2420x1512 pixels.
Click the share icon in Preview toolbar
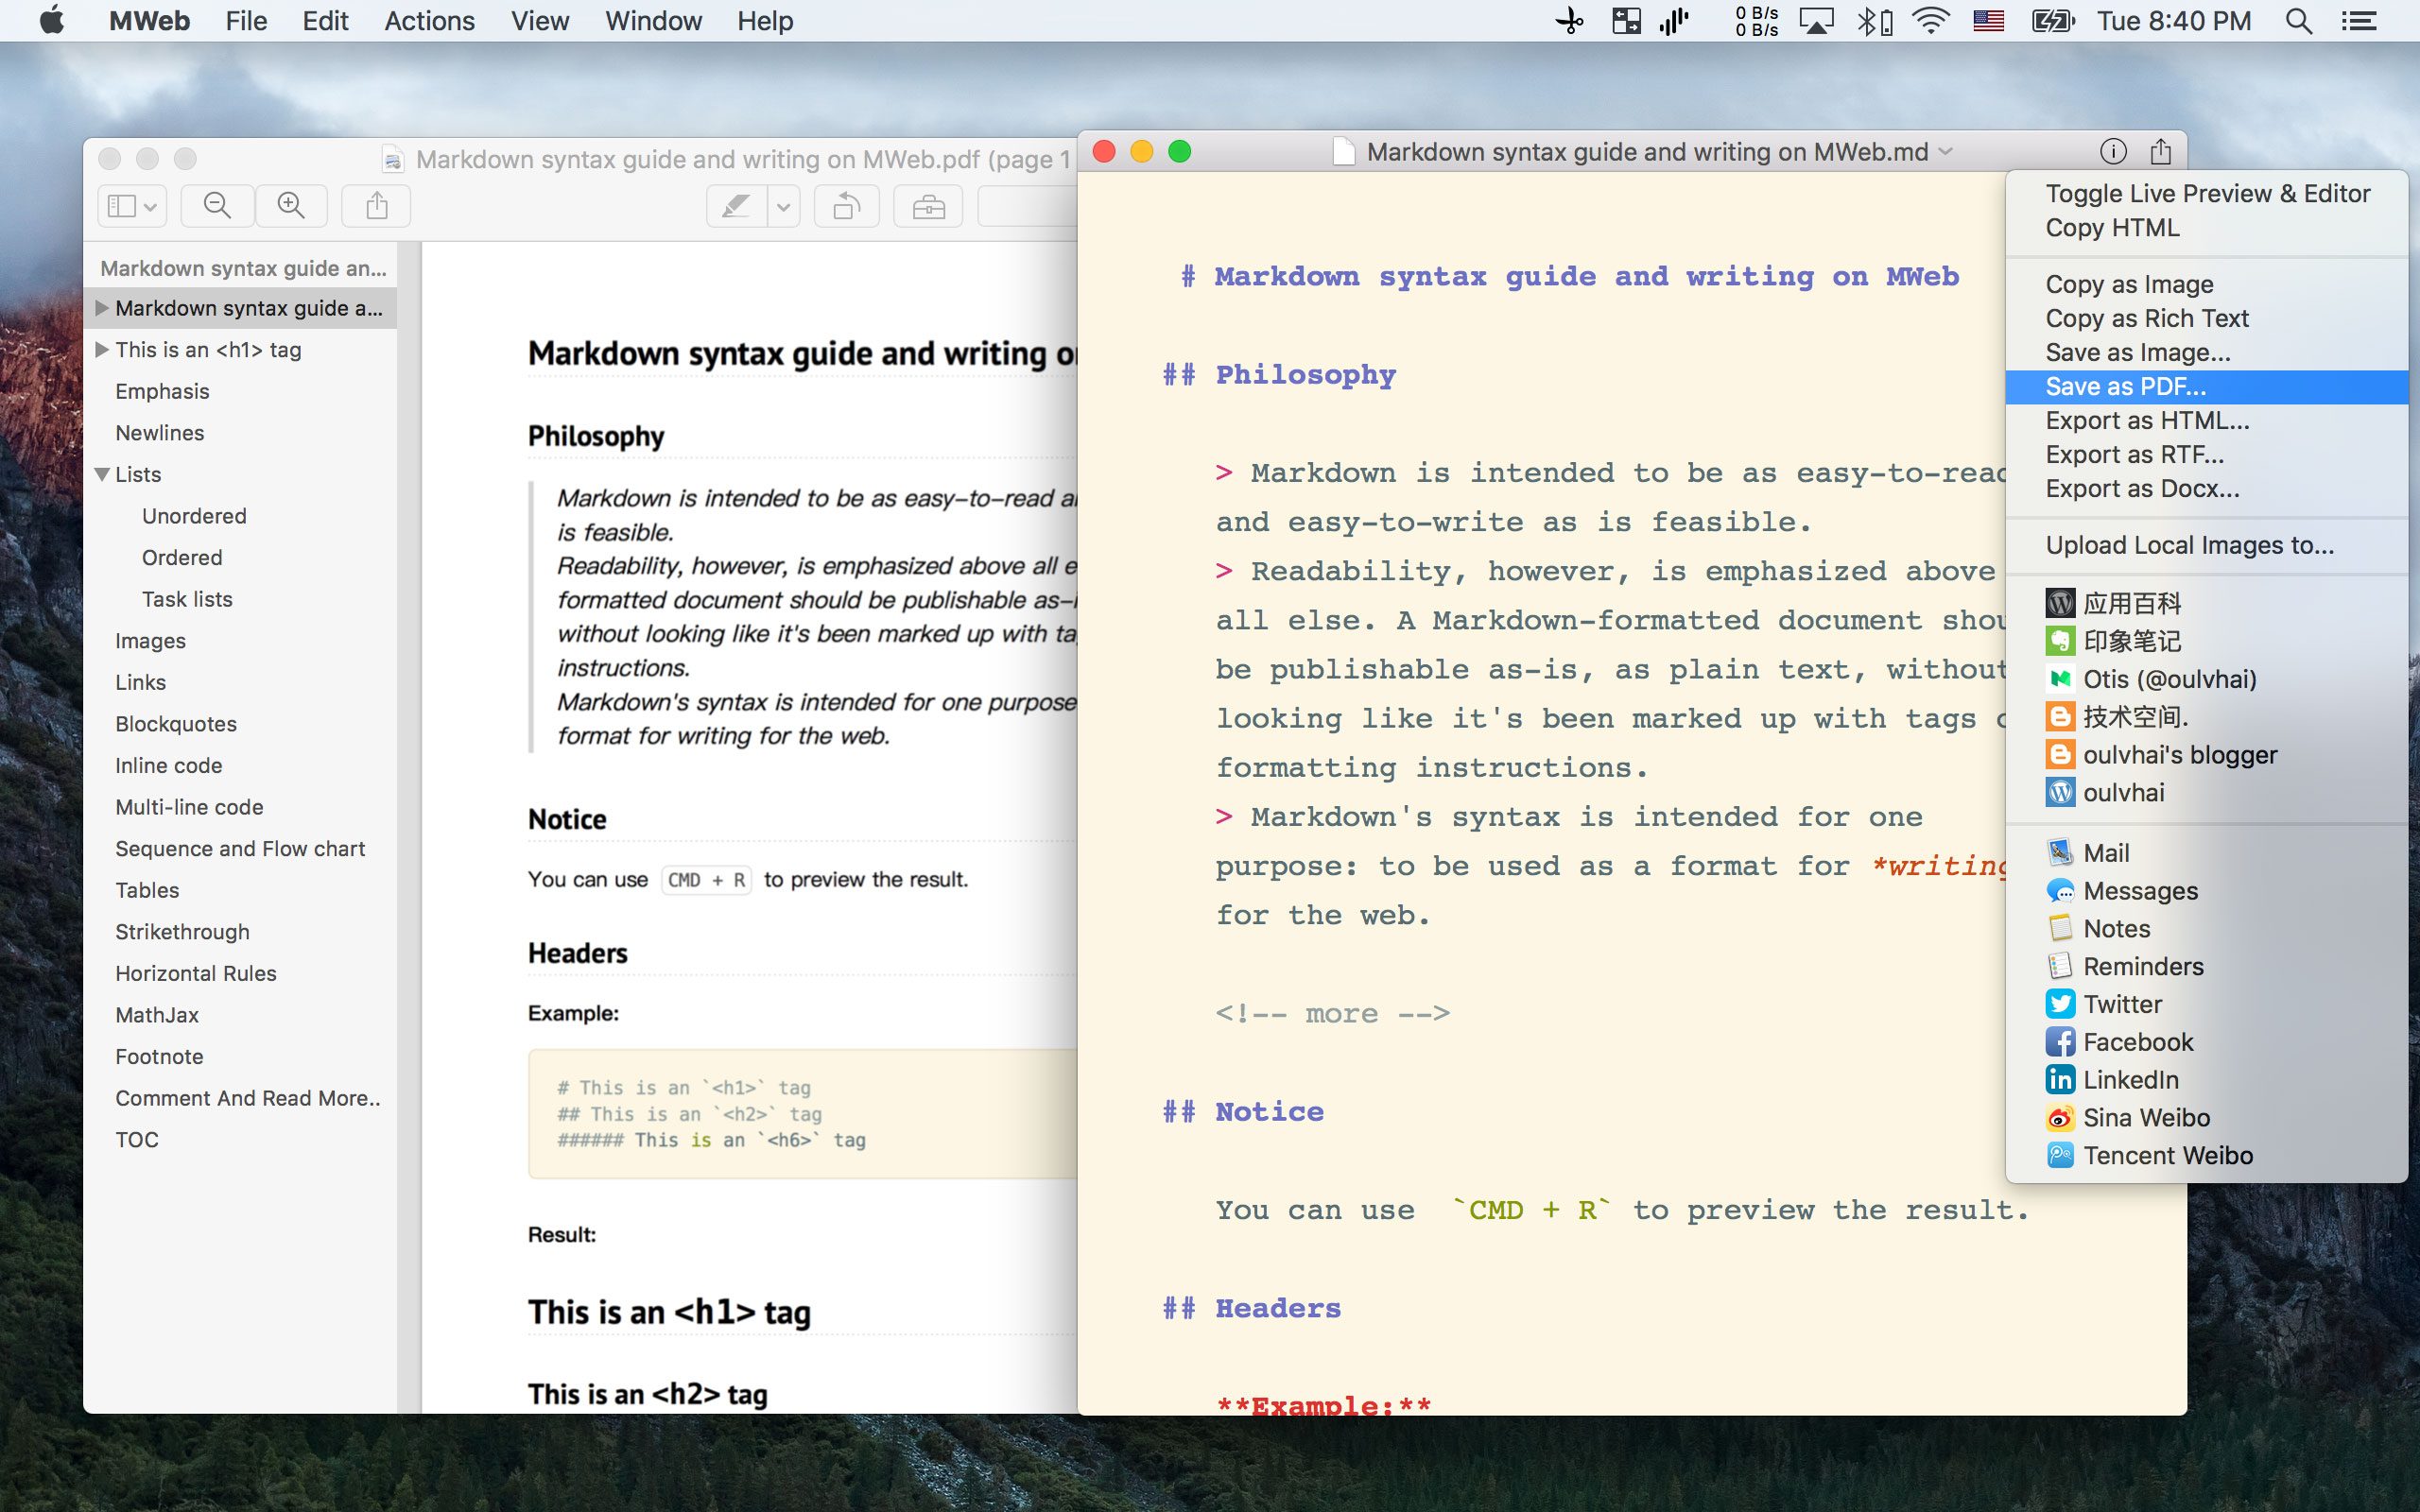376,206
